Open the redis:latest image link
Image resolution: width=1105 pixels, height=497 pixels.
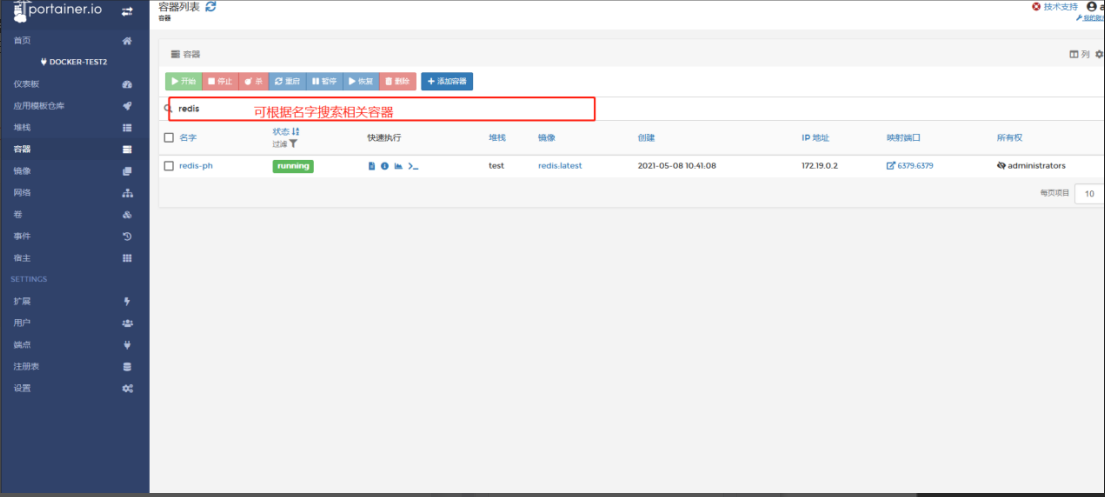tap(560, 166)
